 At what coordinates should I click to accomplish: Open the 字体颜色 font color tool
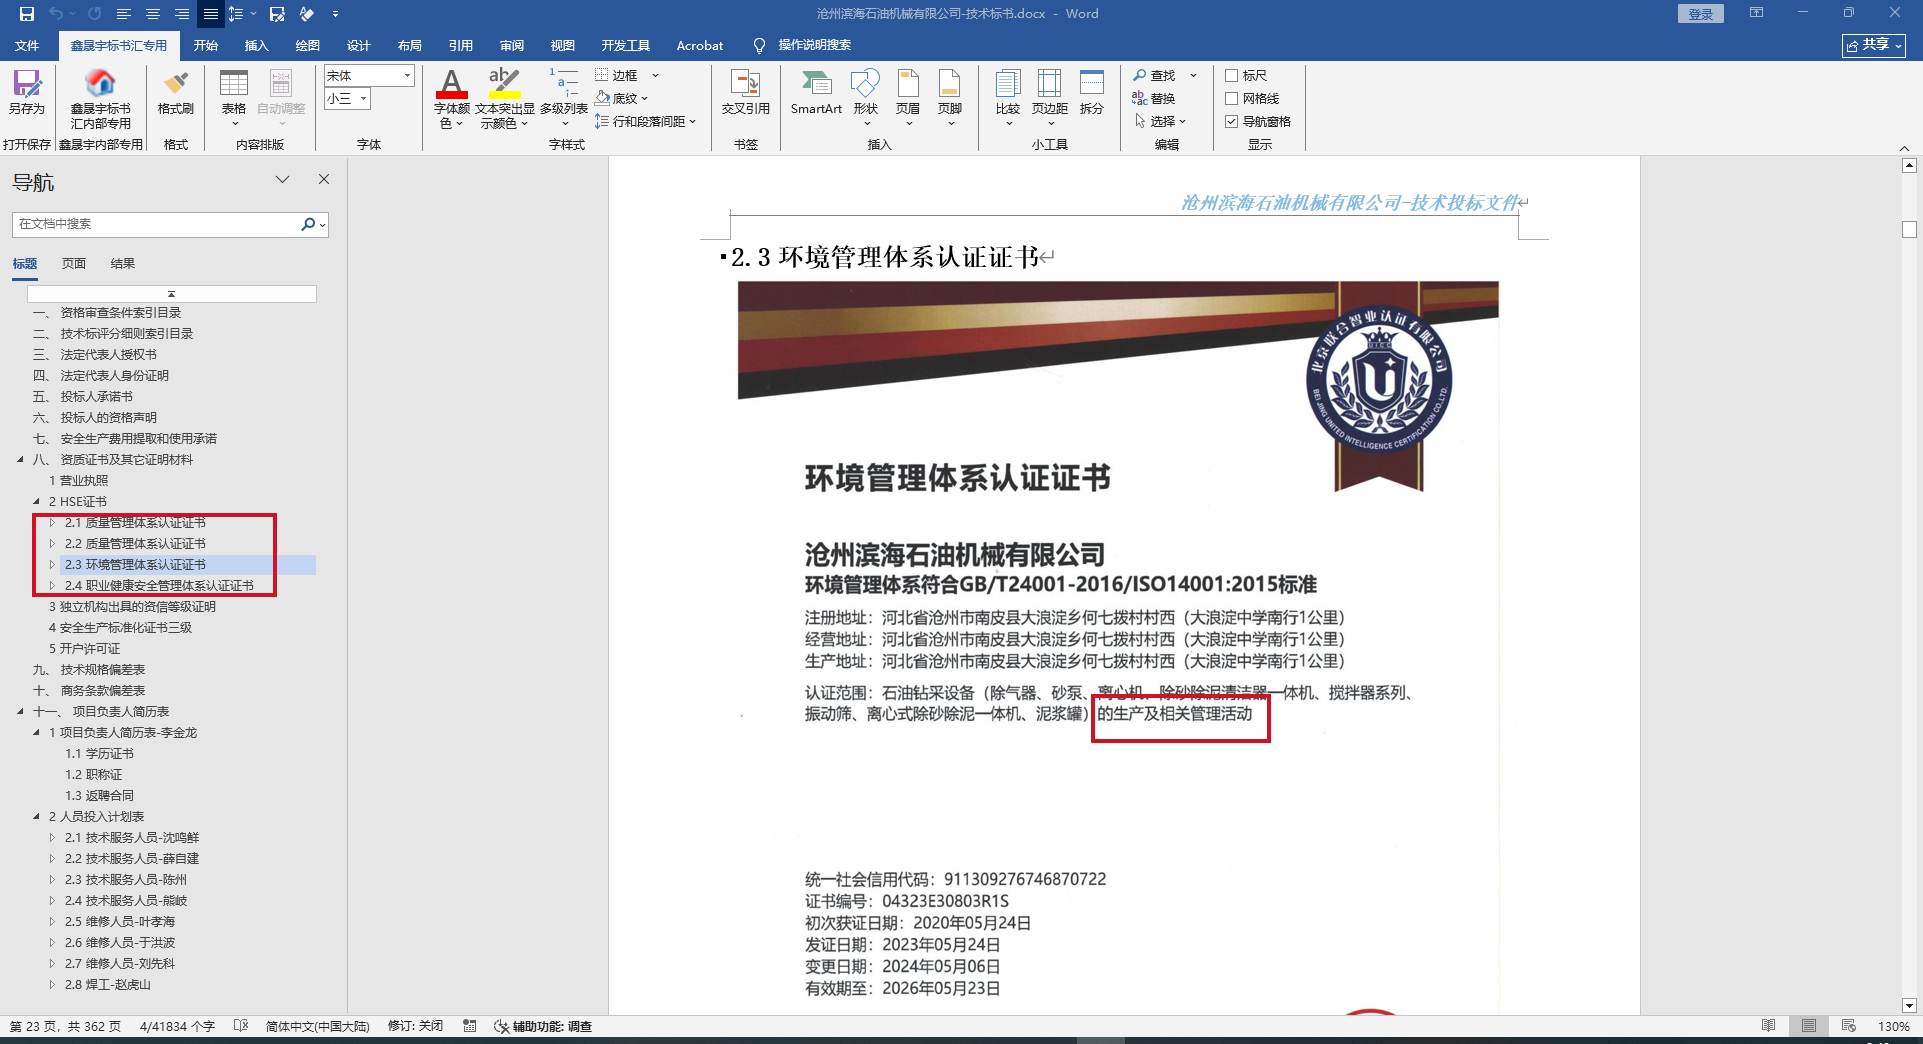point(452,97)
